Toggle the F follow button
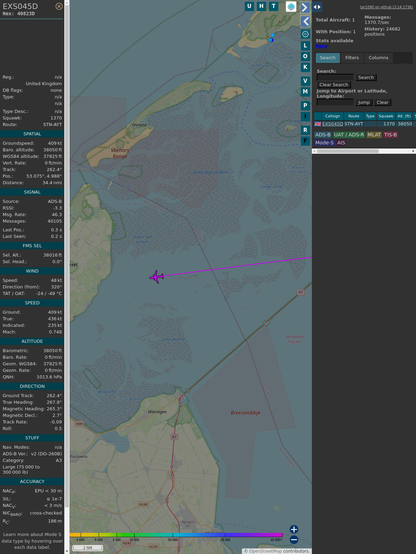The image size is (416, 554). 305,141
